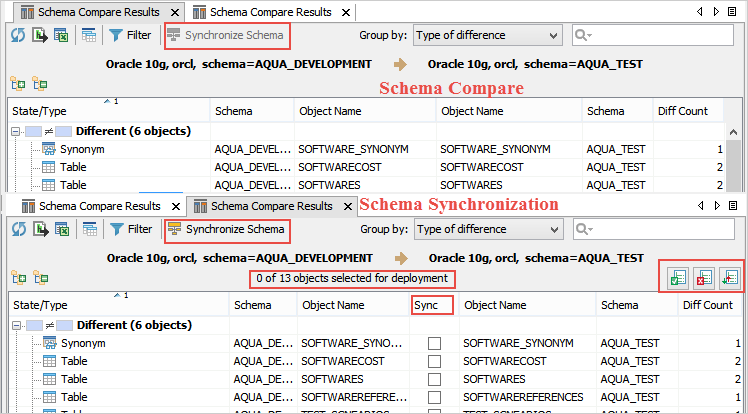Image resolution: width=748 pixels, height=414 pixels.
Task: Click lower Diff Count column header
Action: (x=708, y=305)
